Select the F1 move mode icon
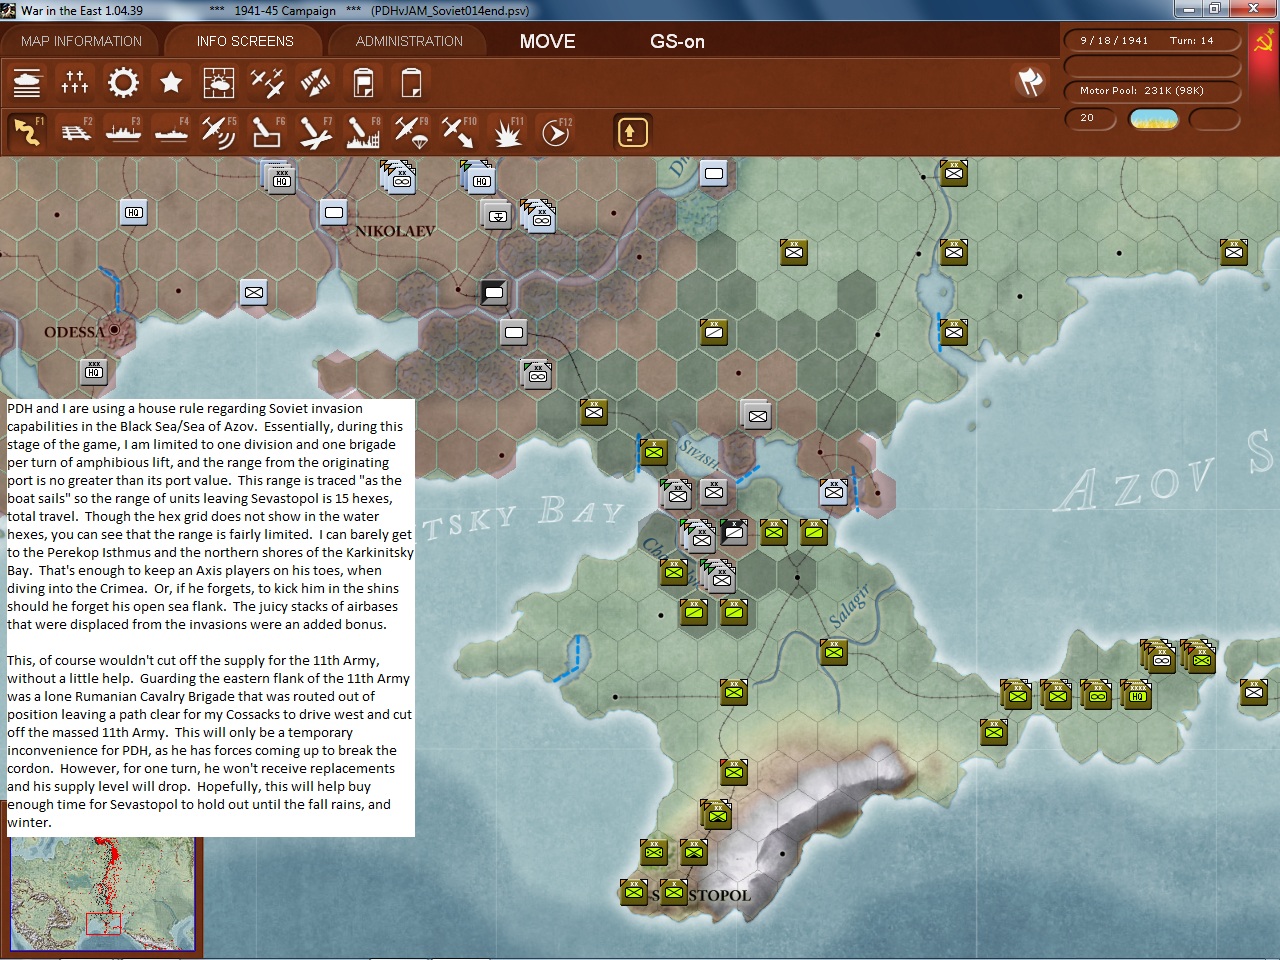The image size is (1280, 960). click(x=27, y=132)
